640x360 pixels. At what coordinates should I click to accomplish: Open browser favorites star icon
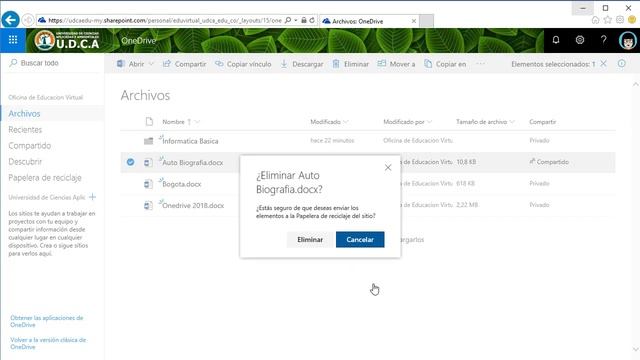(x=608, y=20)
